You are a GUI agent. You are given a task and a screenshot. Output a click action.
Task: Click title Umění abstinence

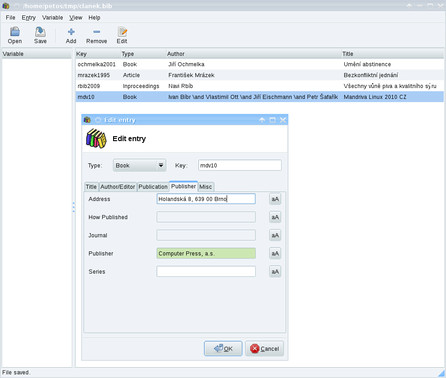click(x=367, y=64)
